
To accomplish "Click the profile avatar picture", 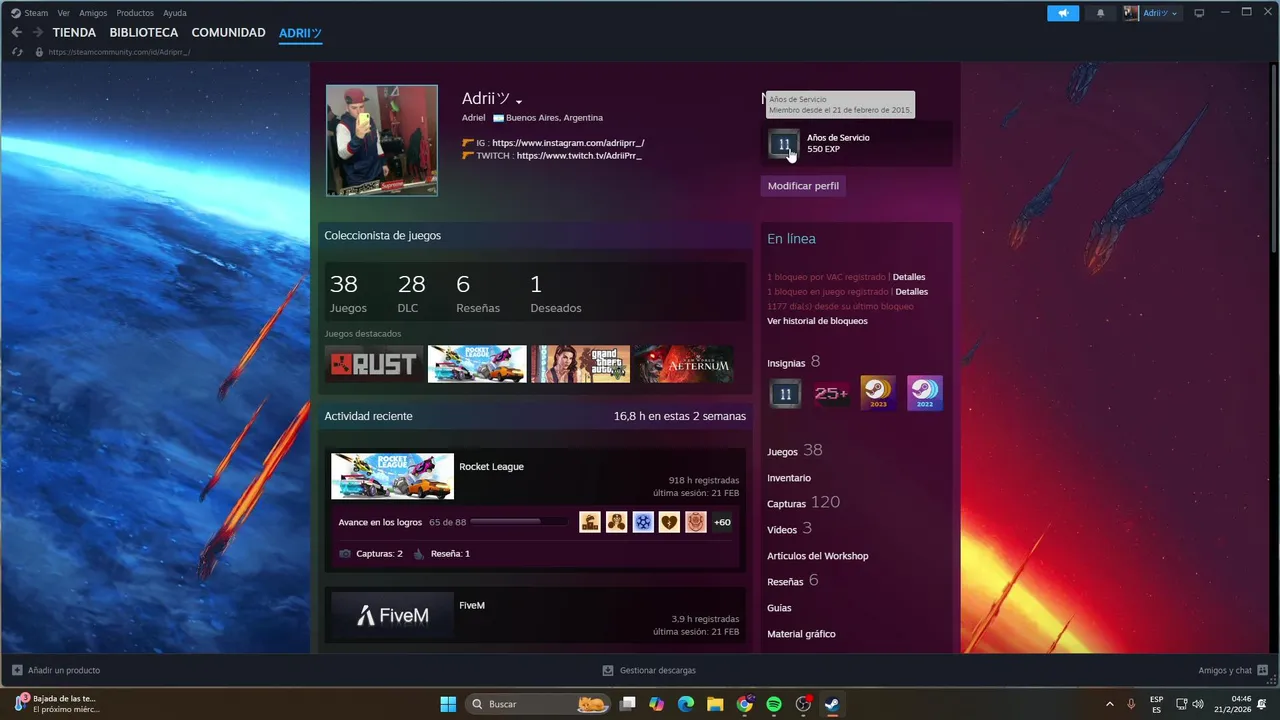I will coord(382,140).
